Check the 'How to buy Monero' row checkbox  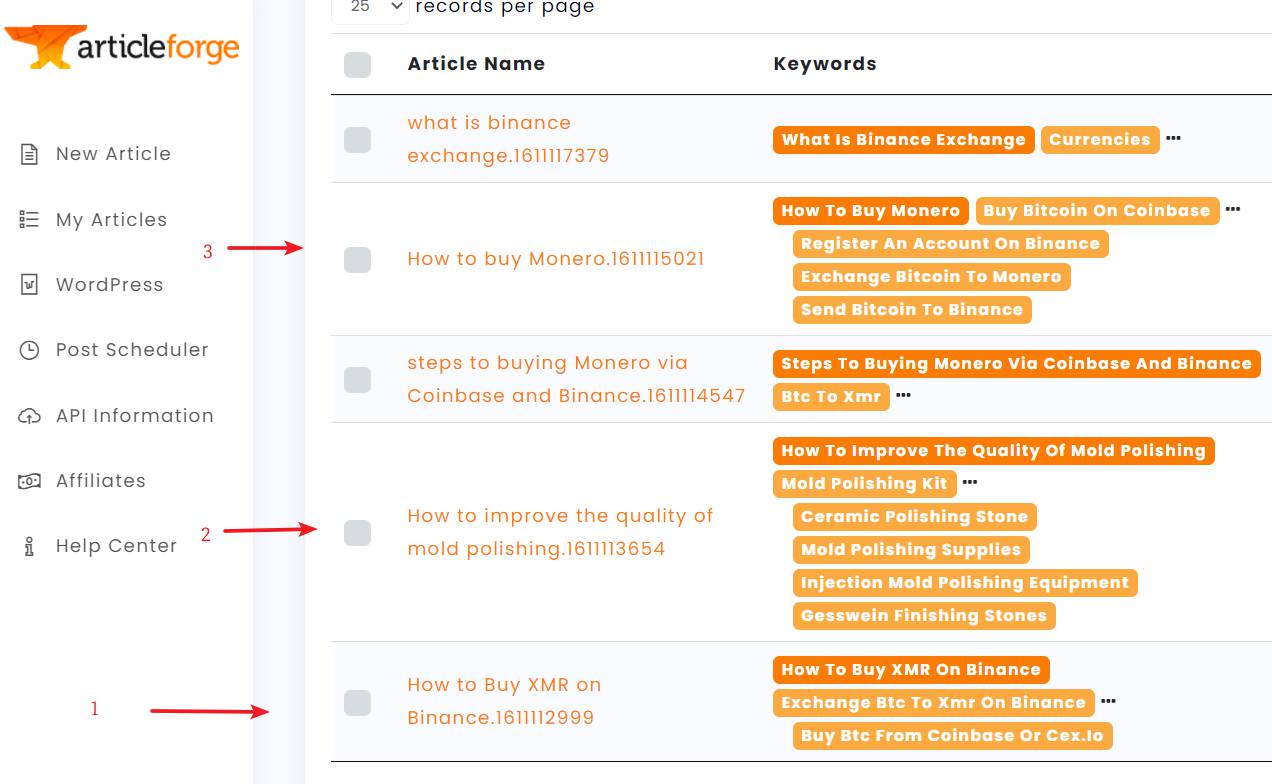pyautogui.click(x=357, y=260)
